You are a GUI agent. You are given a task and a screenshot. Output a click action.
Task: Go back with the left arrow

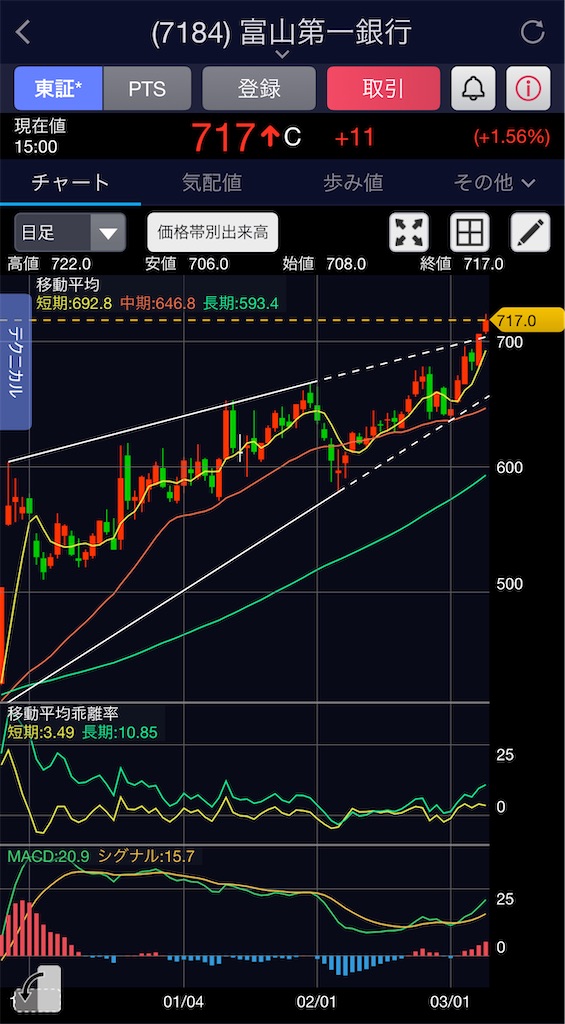pos(23,32)
